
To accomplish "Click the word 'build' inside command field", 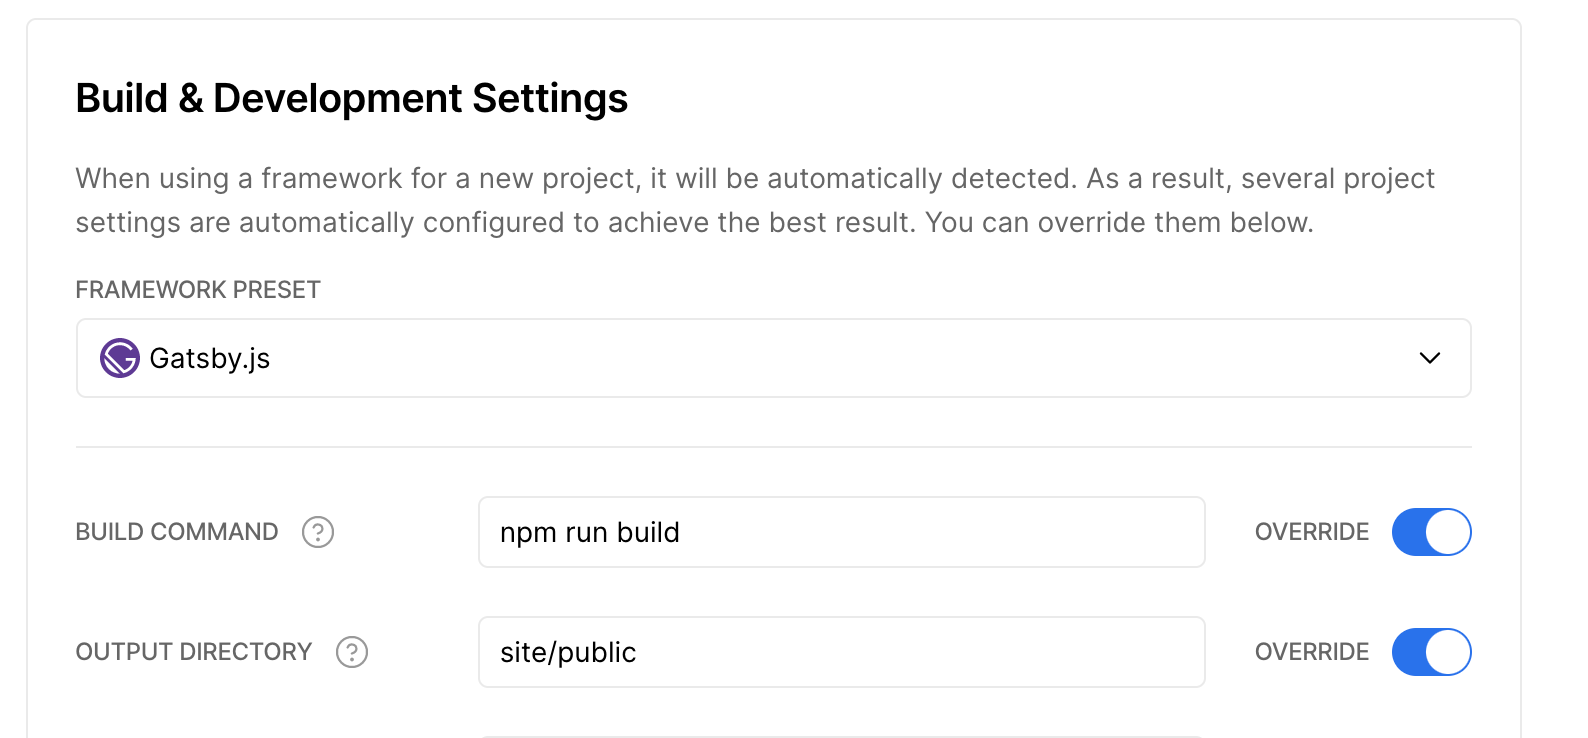I will tap(648, 532).
